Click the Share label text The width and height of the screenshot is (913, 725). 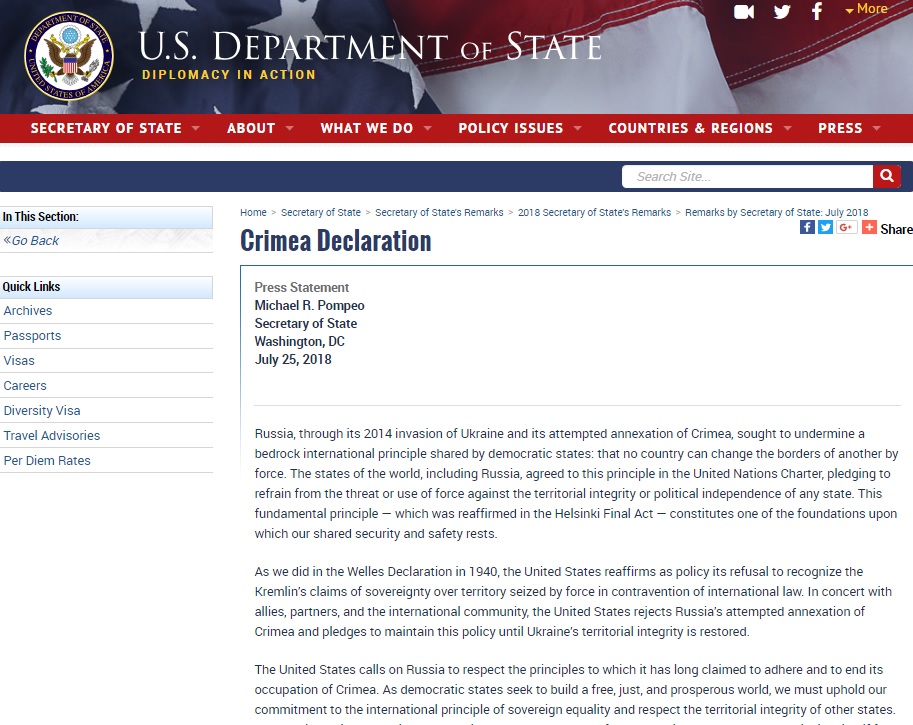[896, 229]
